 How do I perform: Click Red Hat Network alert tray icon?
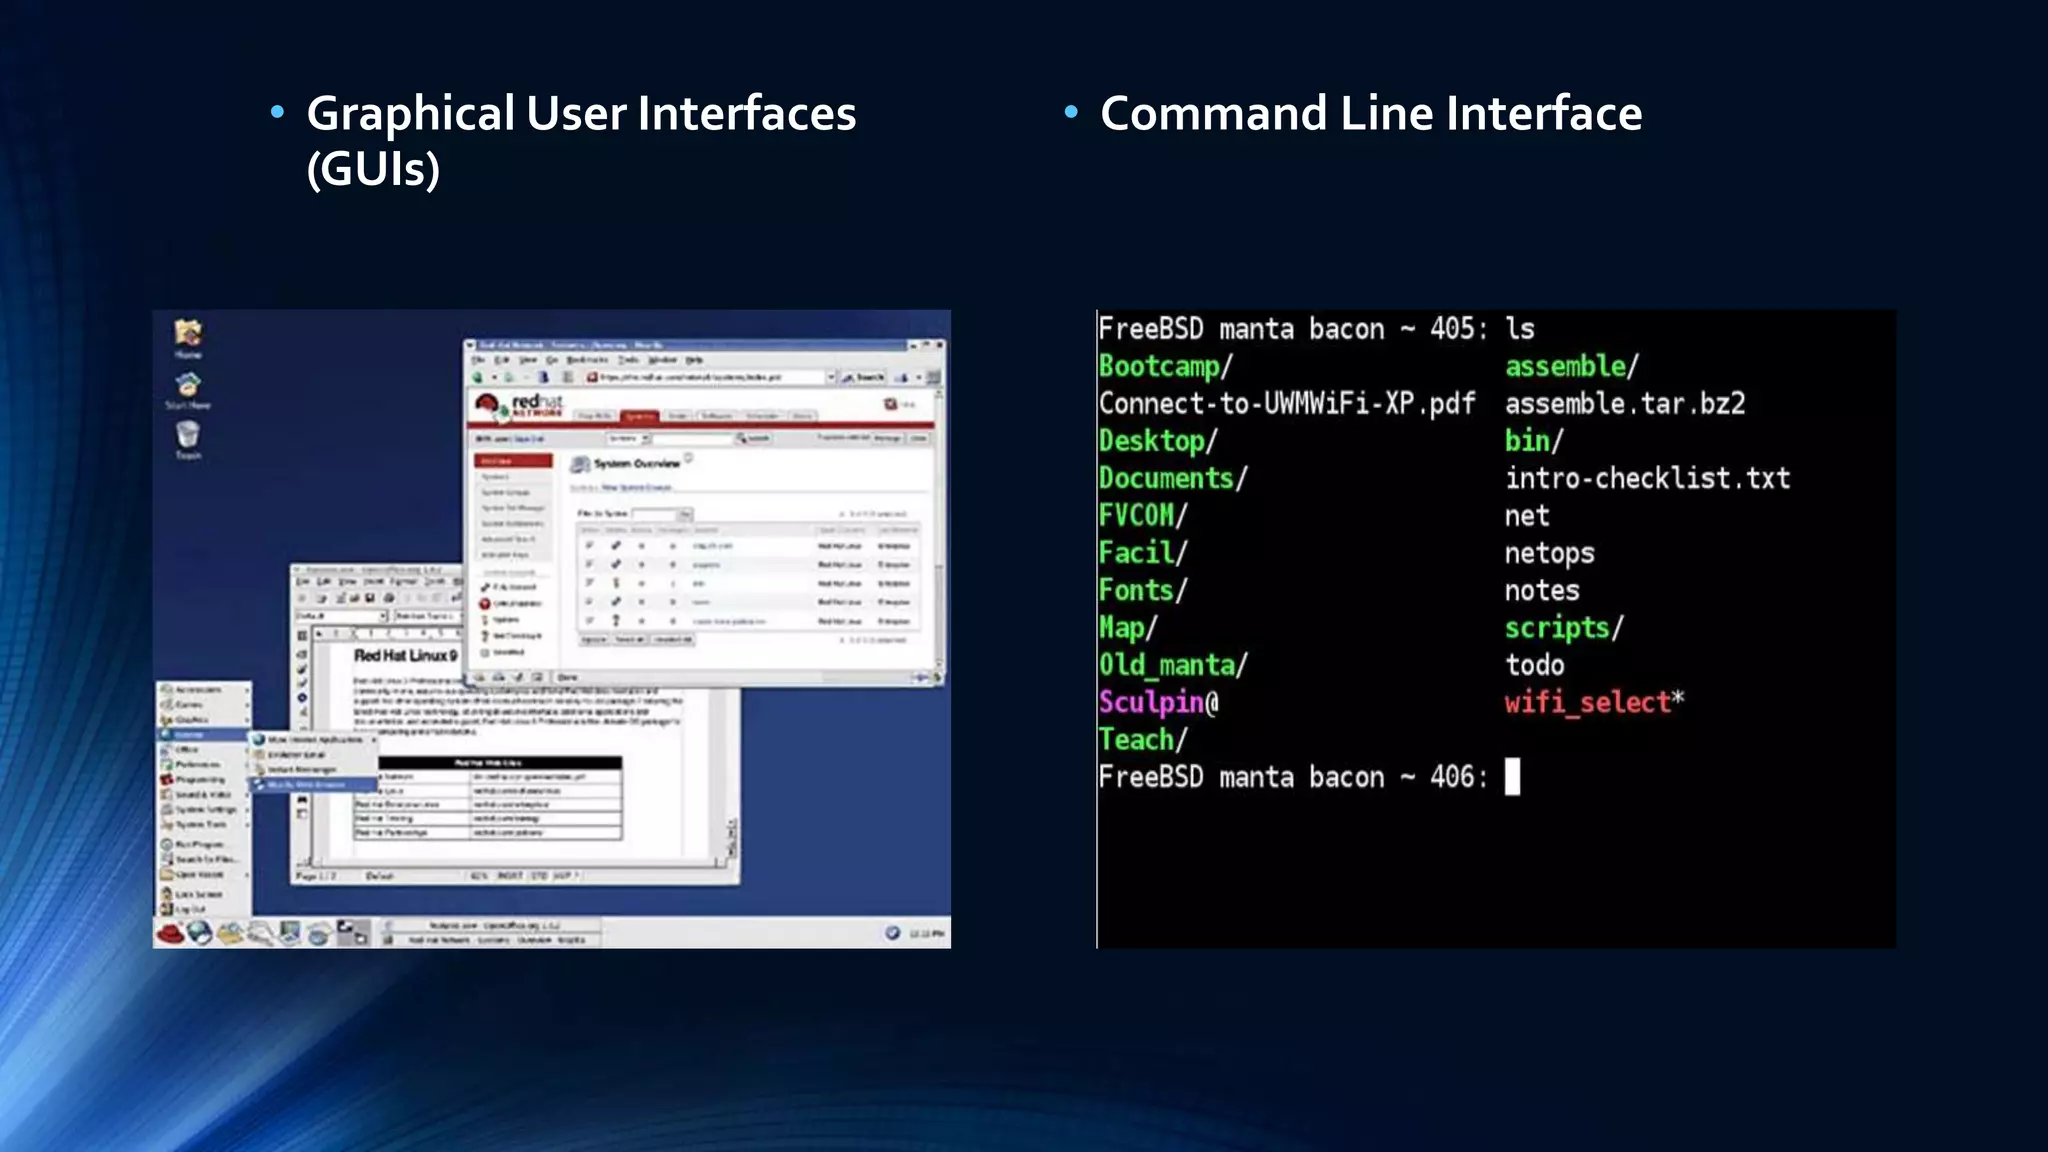coord(892,933)
